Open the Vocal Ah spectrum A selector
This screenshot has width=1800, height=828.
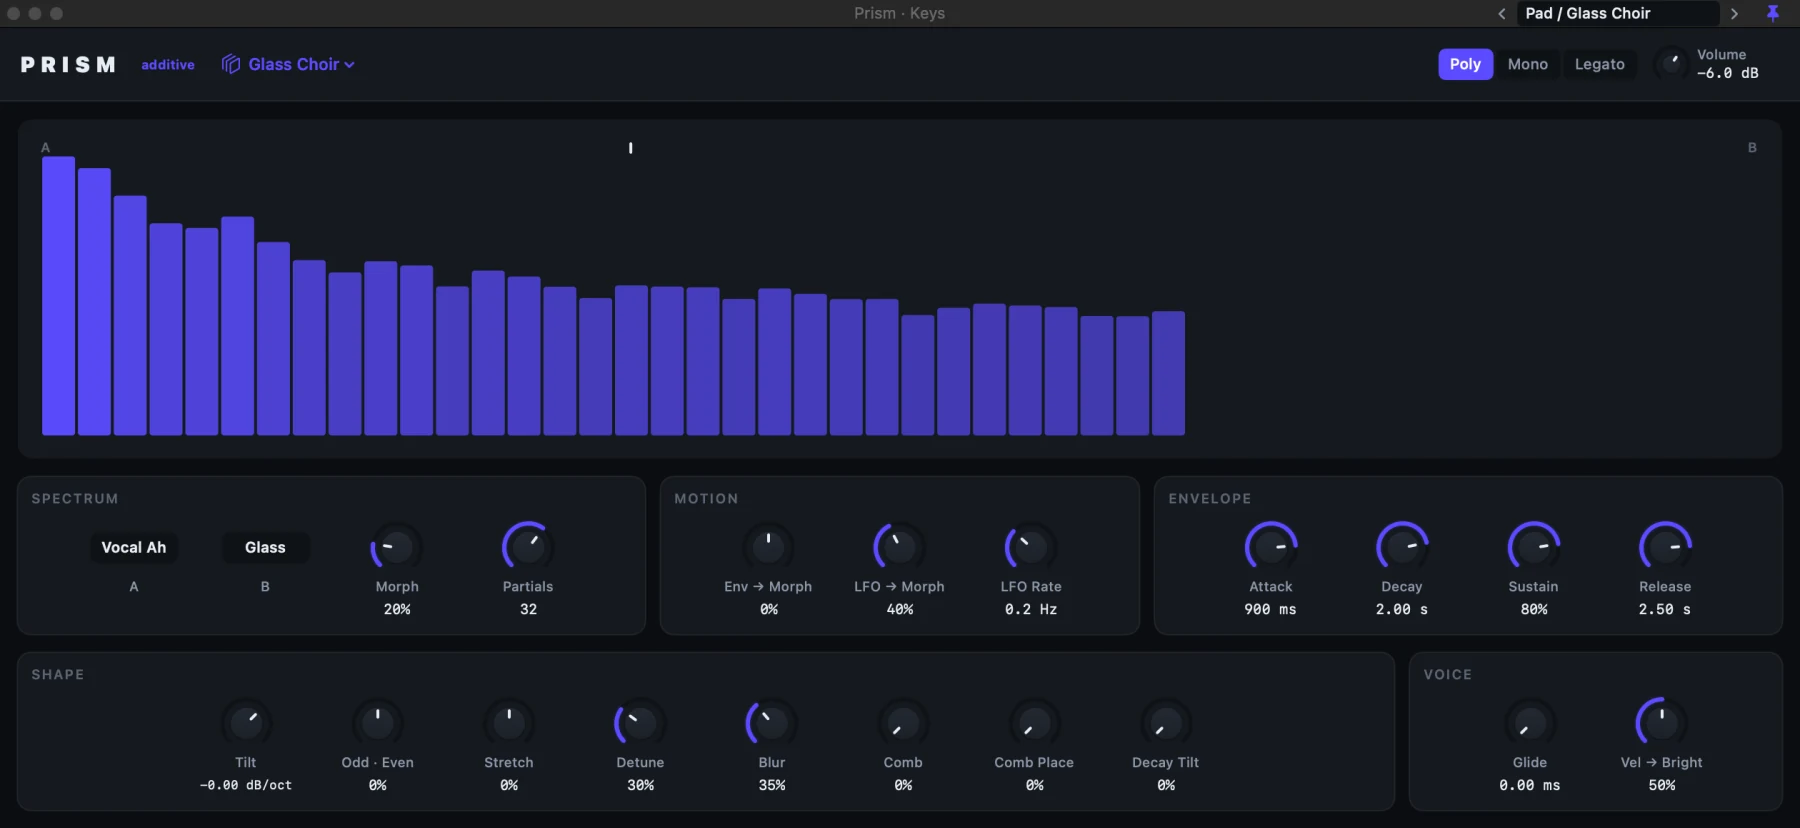coord(134,547)
